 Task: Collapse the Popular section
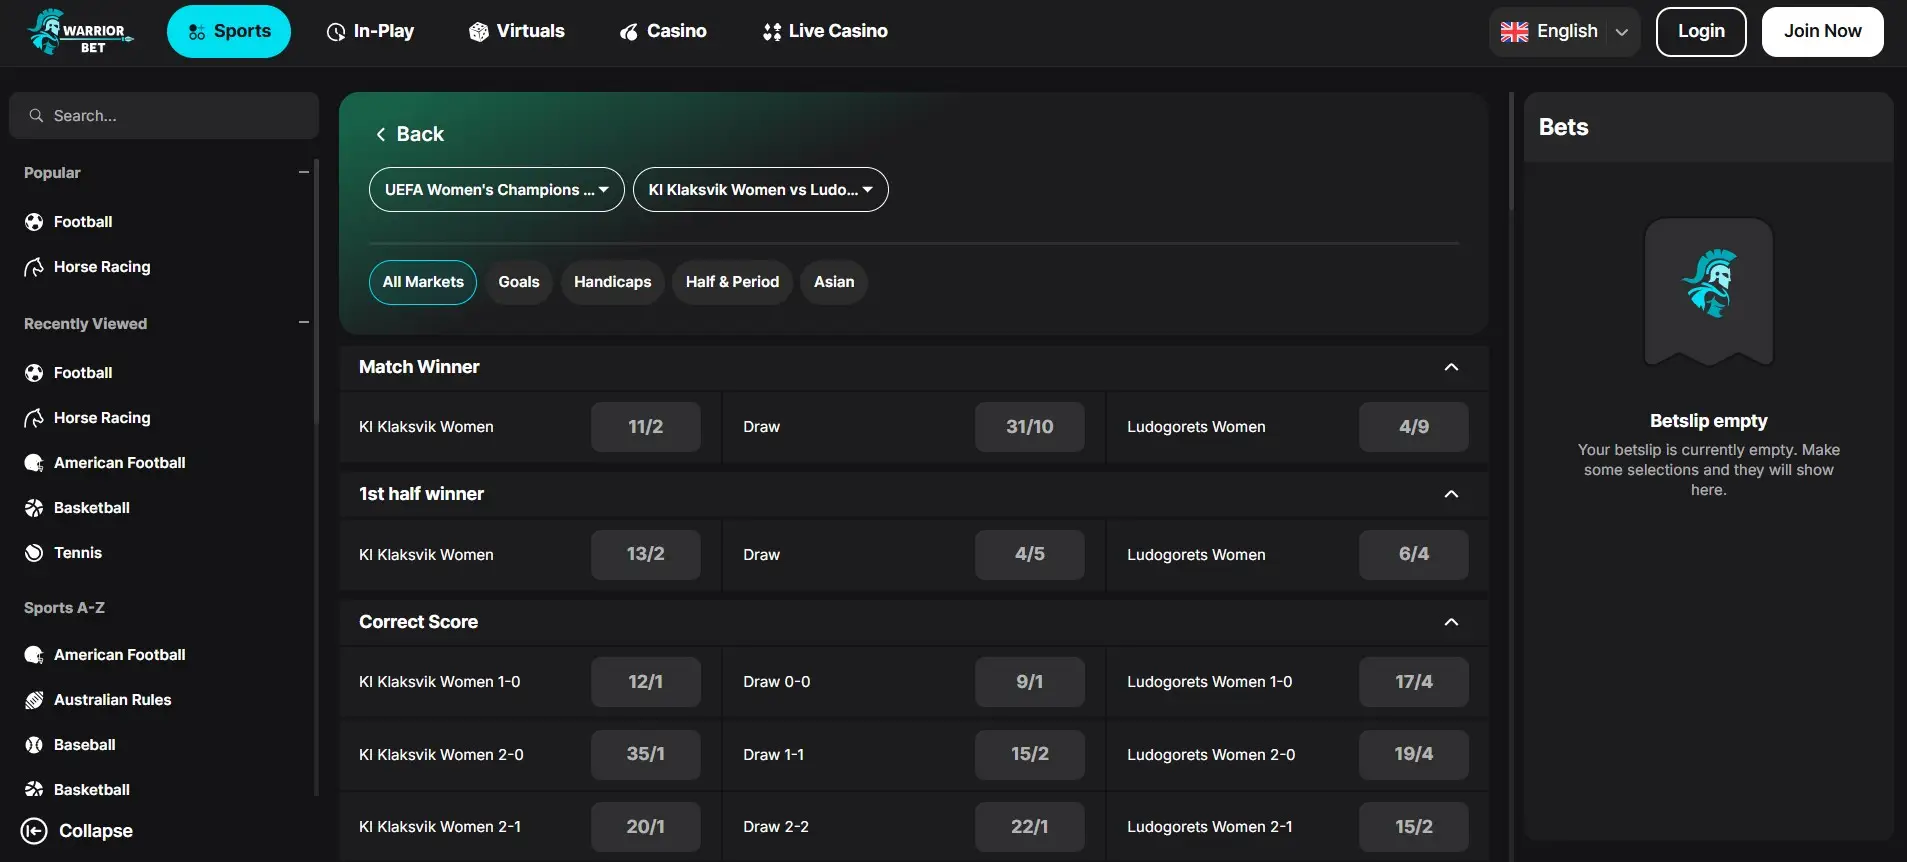pos(304,173)
